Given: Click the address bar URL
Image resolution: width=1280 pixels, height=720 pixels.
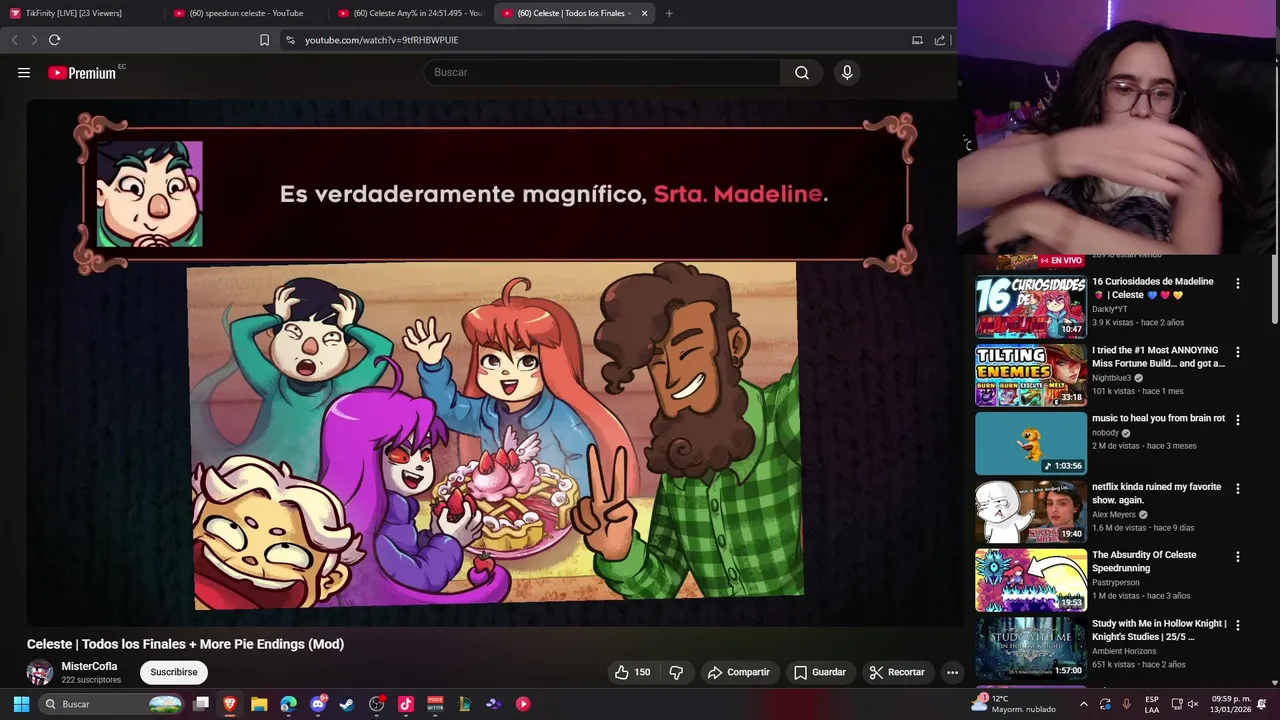Looking at the screenshot, I should pos(381,40).
